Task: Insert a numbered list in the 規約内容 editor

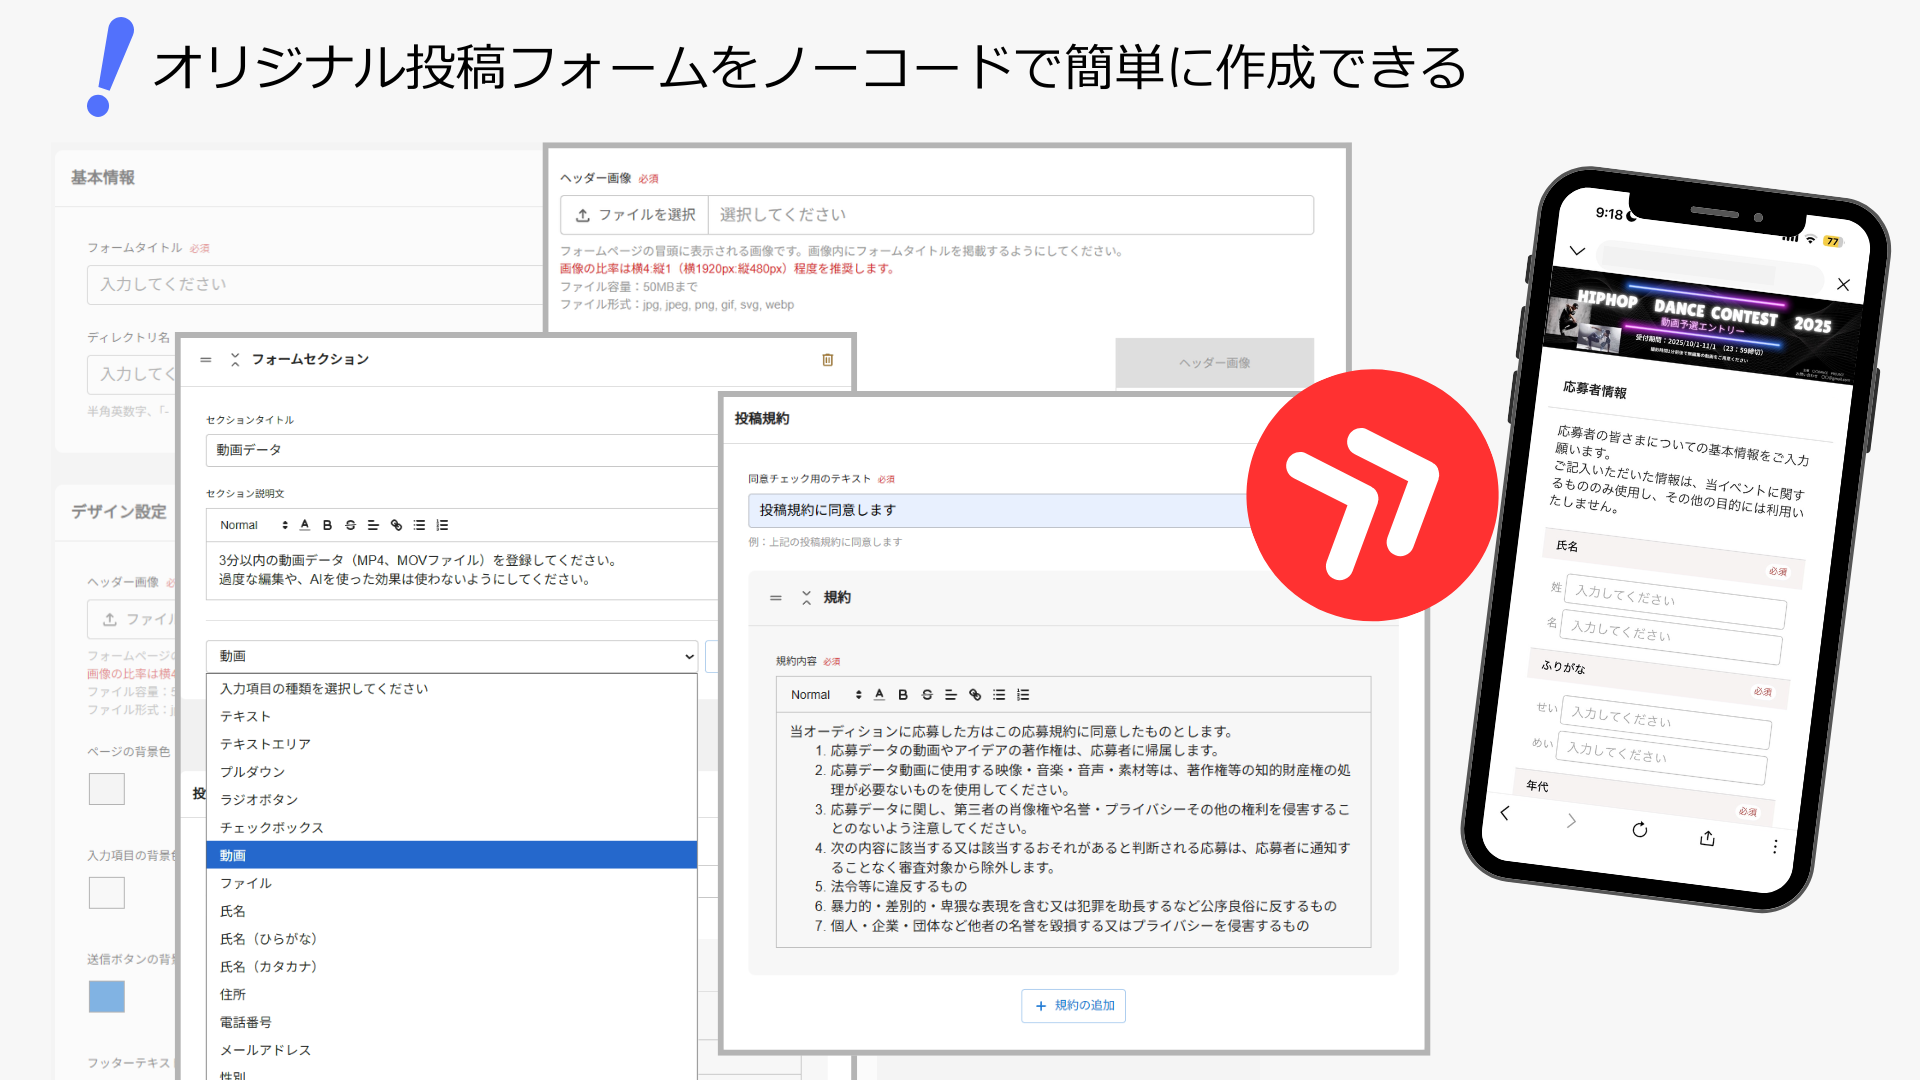Action: click(1022, 694)
